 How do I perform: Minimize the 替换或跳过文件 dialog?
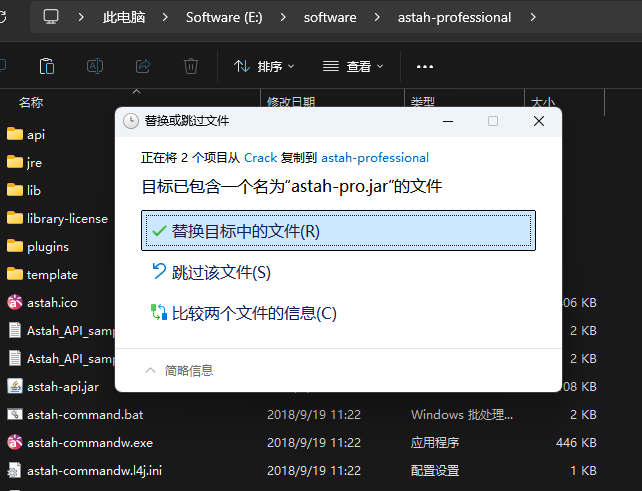tap(448, 121)
